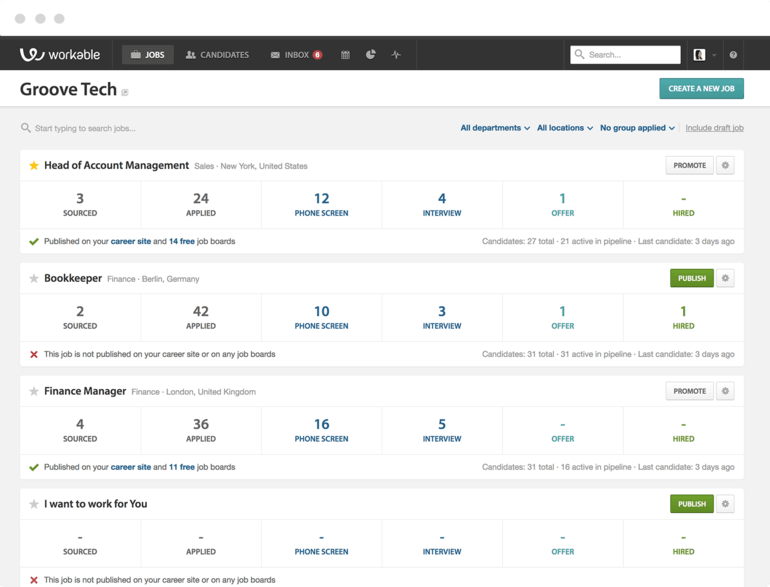Open the activity pulse icon
Image resolution: width=770 pixels, height=587 pixels.
[396, 55]
